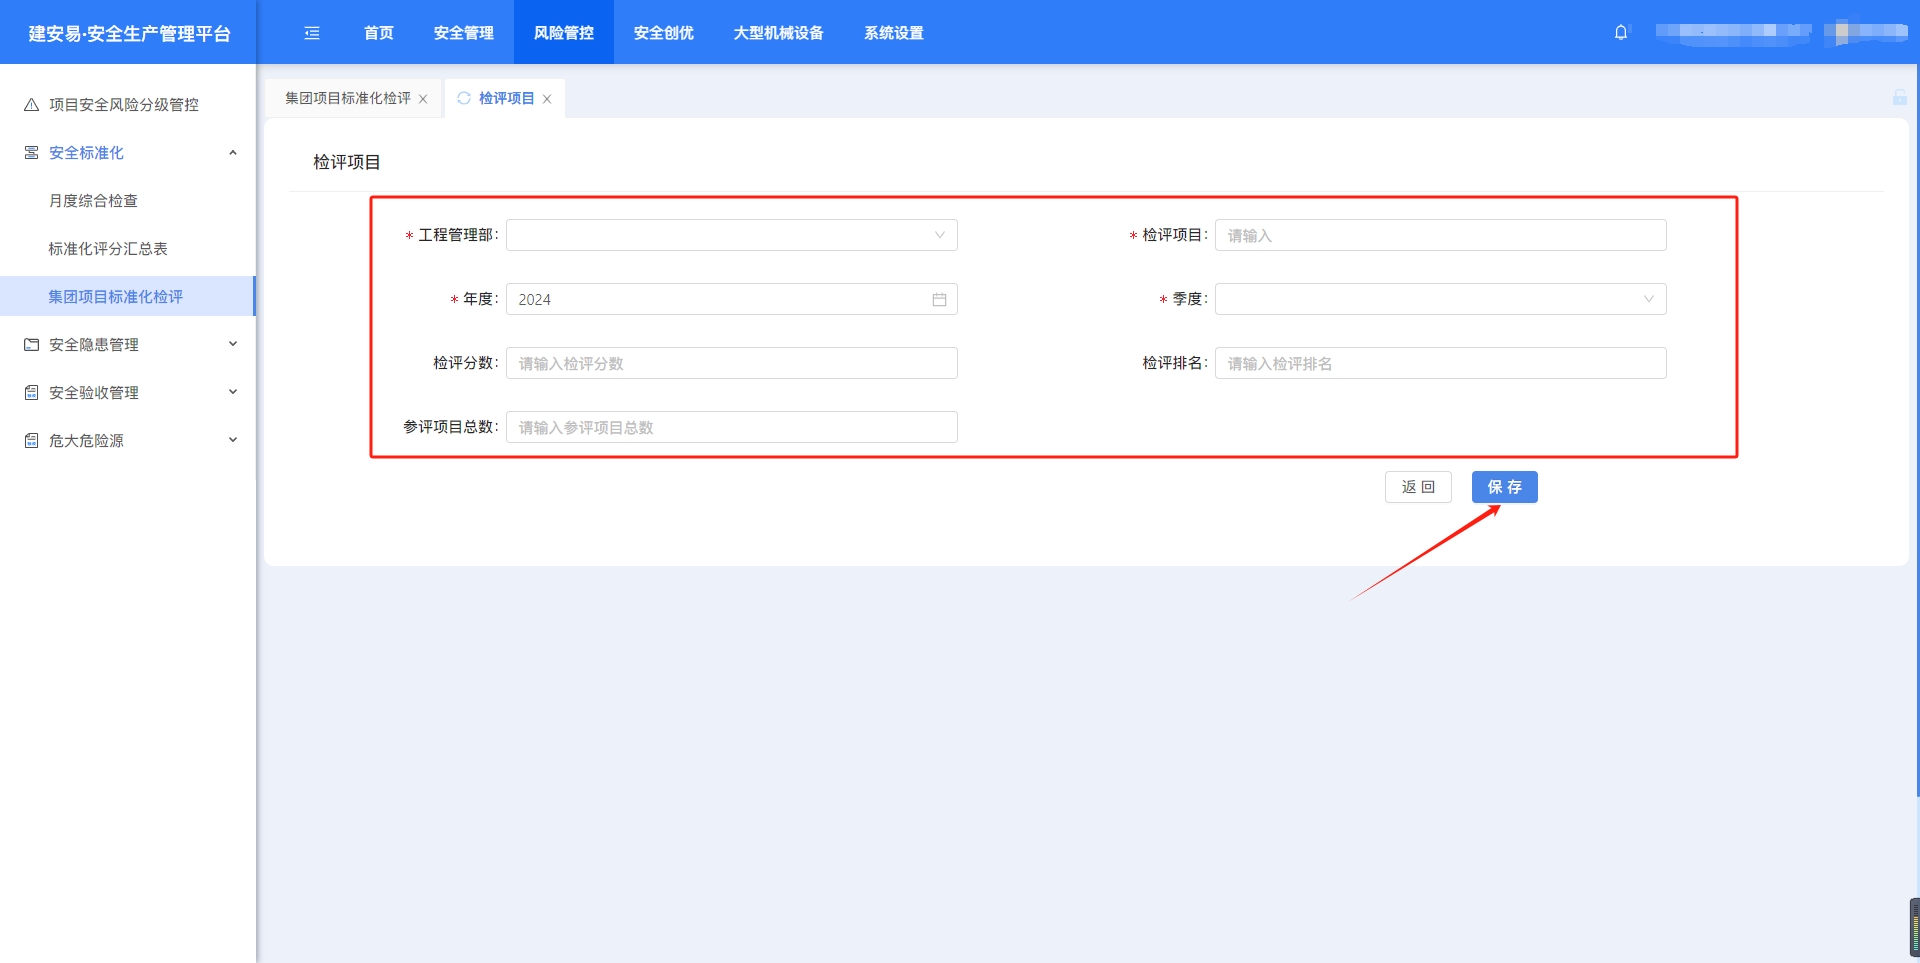The image size is (1920, 963).
Task: Close the 检评项目 tab
Action: pos(547,99)
